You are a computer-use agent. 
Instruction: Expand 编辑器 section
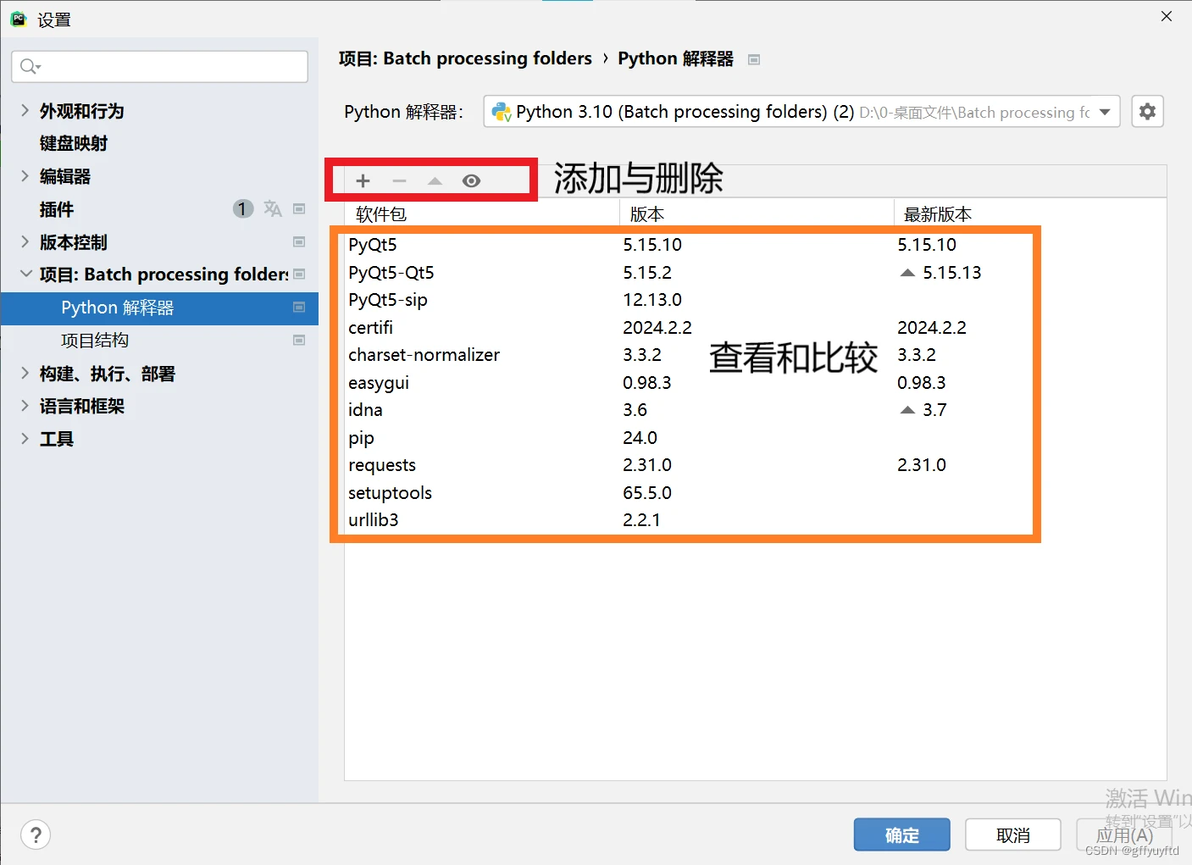tap(25, 176)
